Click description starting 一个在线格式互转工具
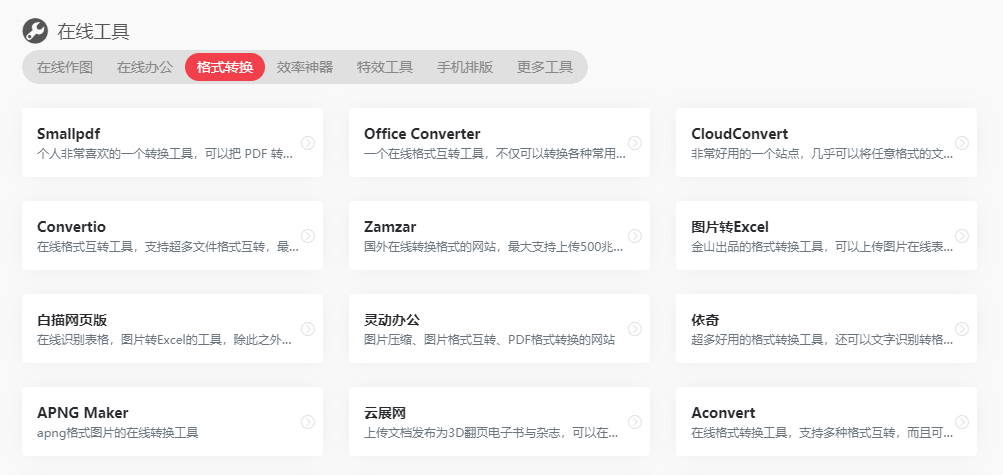 pyautogui.click(x=494, y=154)
